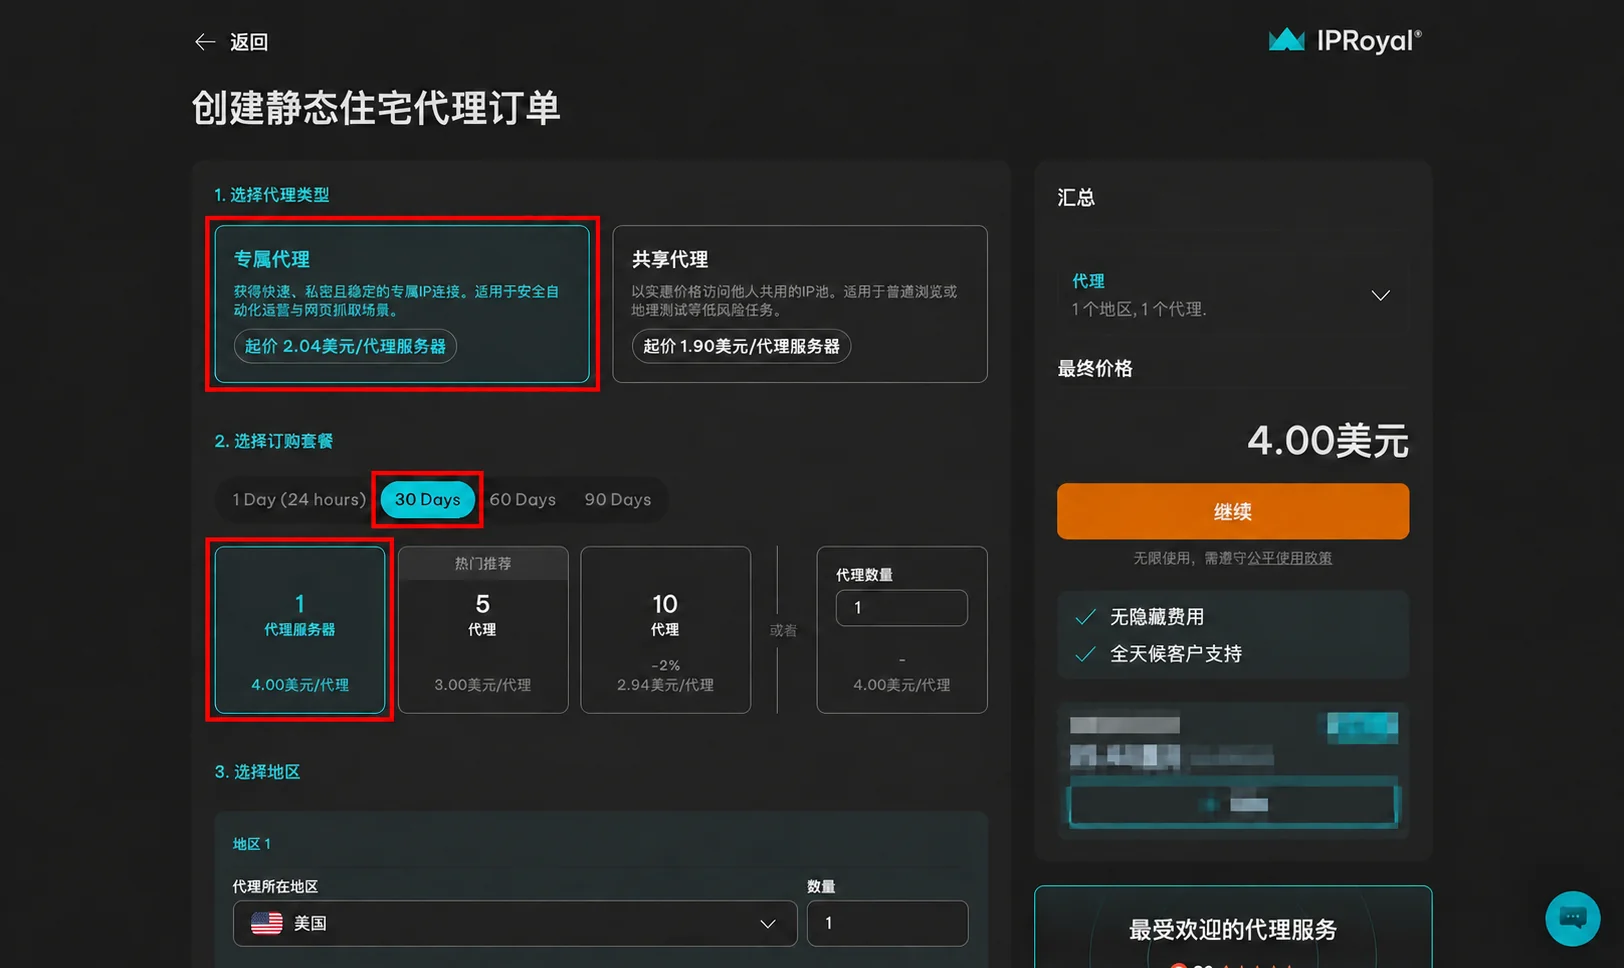This screenshot has height=968, width=1624.
Task: Choose the 10 代理 package card
Action: [665, 630]
